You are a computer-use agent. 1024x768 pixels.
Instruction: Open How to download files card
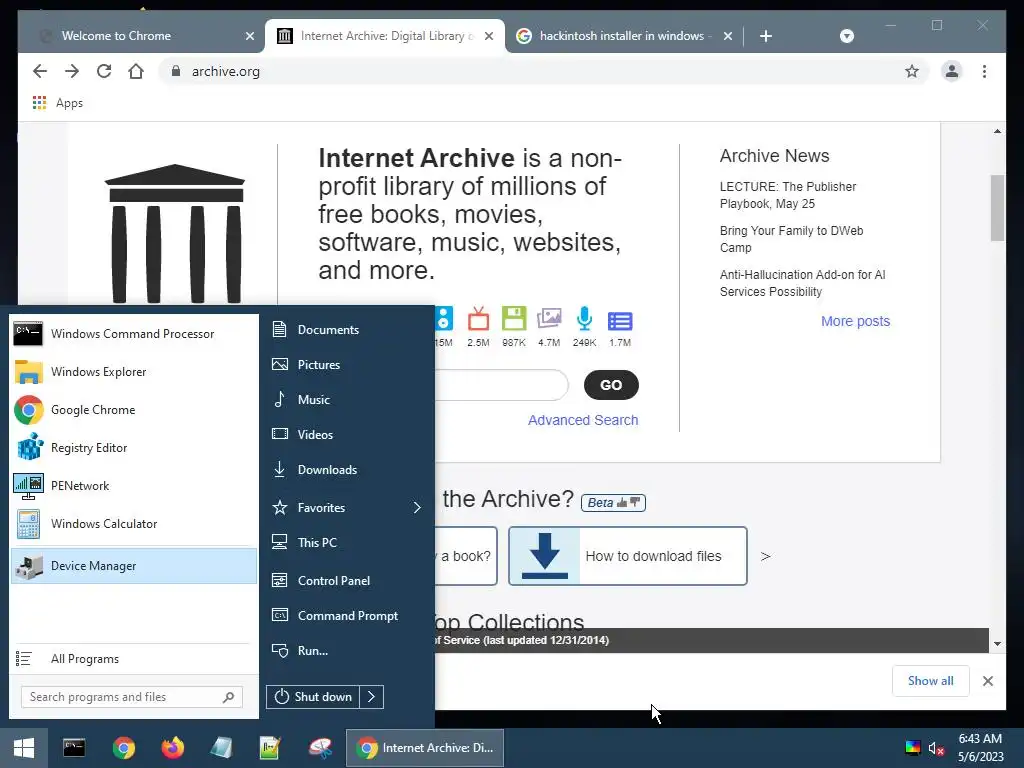tap(628, 556)
